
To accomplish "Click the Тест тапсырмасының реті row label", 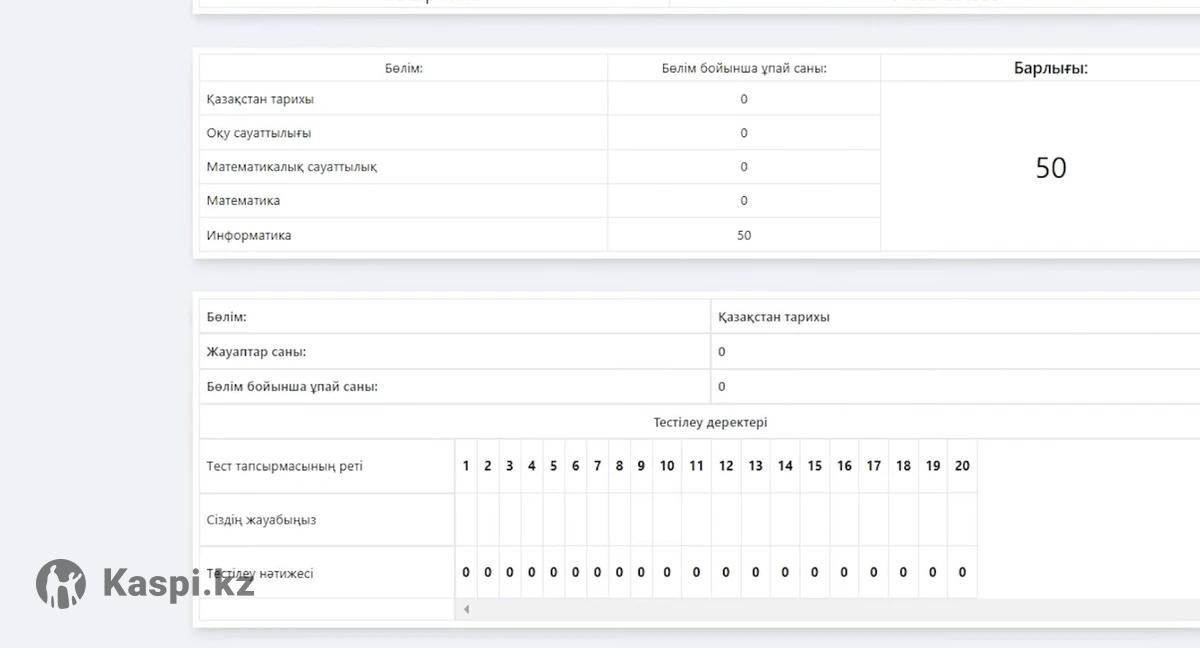I will click(284, 466).
